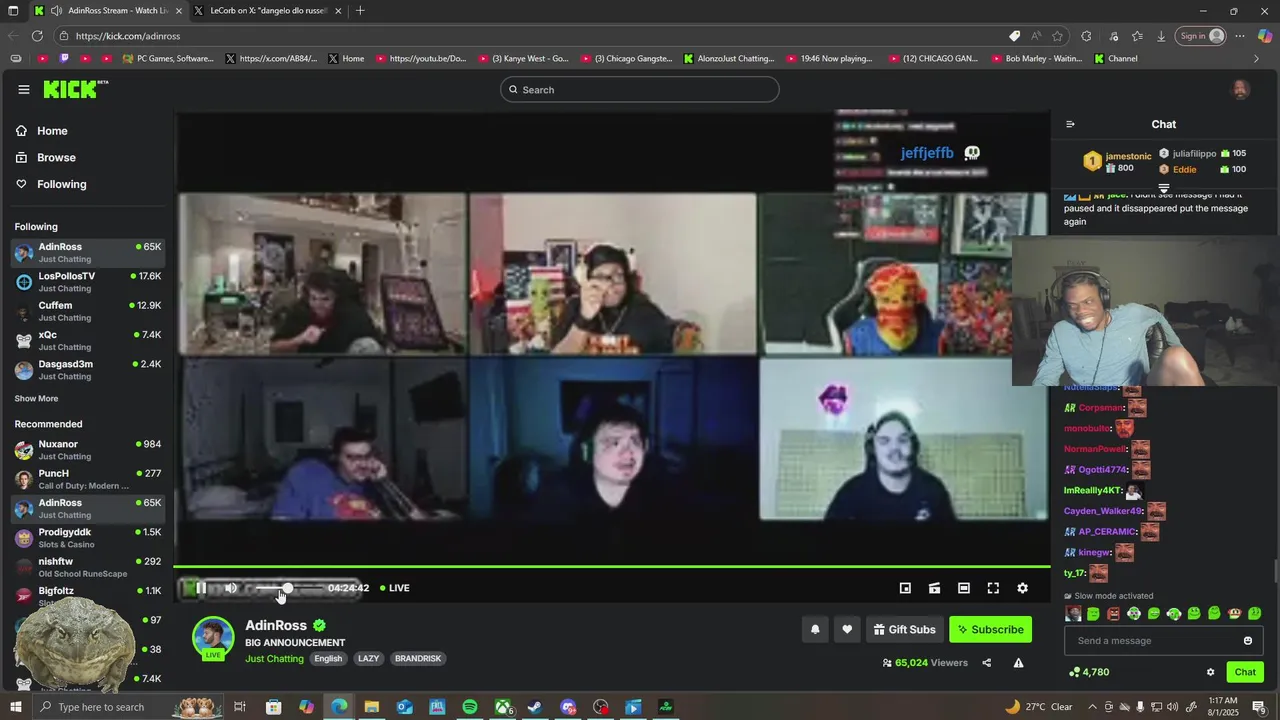Image resolution: width=1280 pixels, height=720 pixels.
Task: Open channel points balance 4,780
Action: click(x=1089, y=672)
